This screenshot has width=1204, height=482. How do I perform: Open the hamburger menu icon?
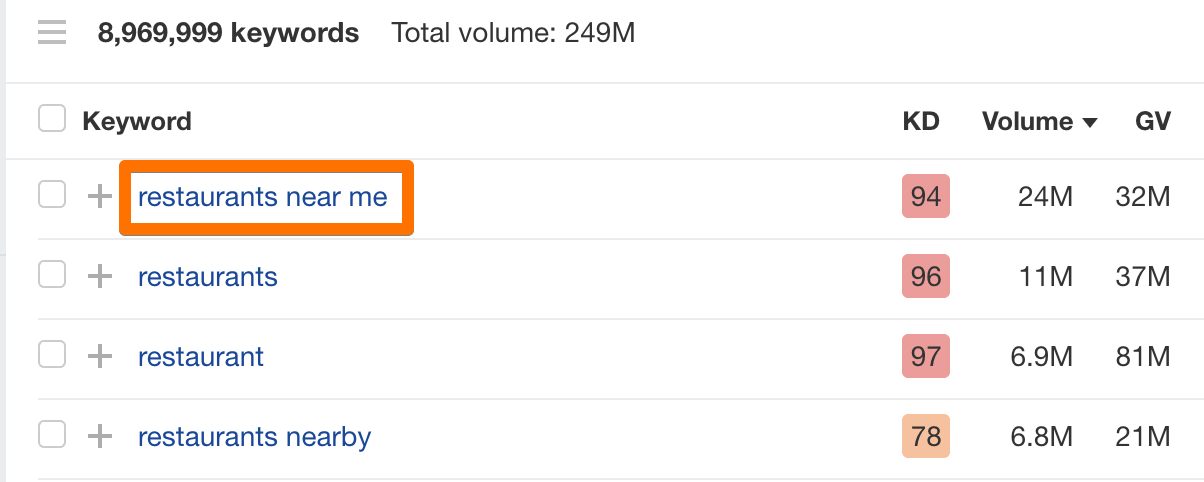pos(52,34)
